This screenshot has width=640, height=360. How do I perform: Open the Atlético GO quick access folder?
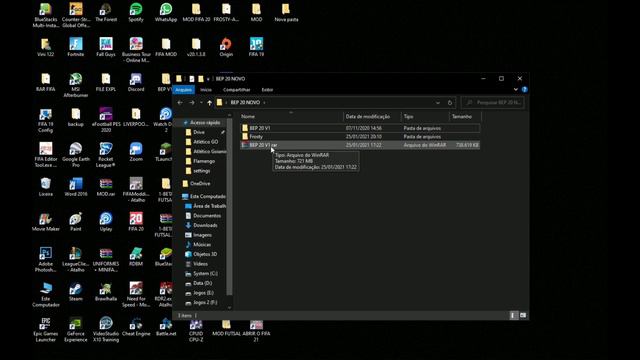coord(202,142)
